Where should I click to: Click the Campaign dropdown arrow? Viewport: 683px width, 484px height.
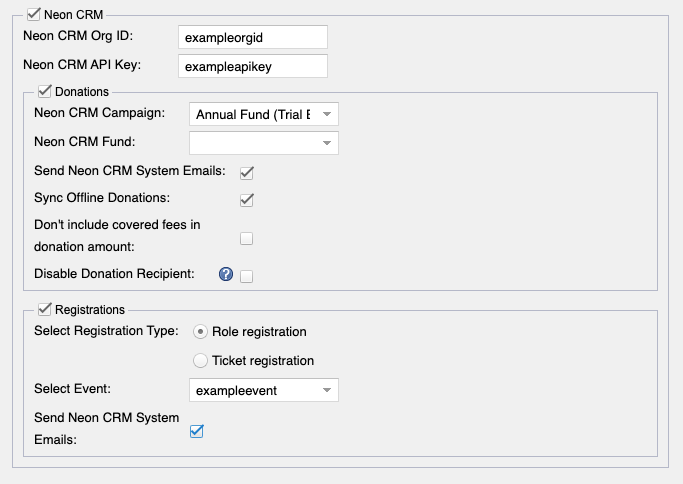click(327, 114)
